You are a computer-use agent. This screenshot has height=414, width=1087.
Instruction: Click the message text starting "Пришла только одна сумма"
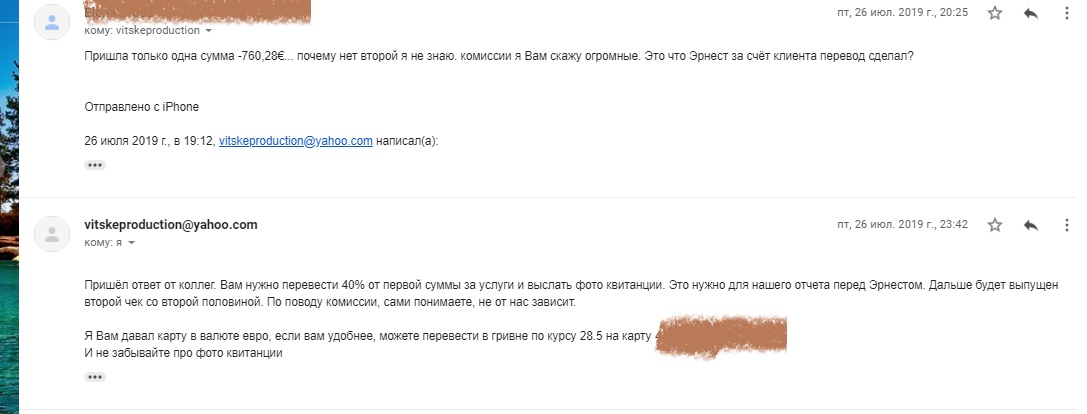498,57
